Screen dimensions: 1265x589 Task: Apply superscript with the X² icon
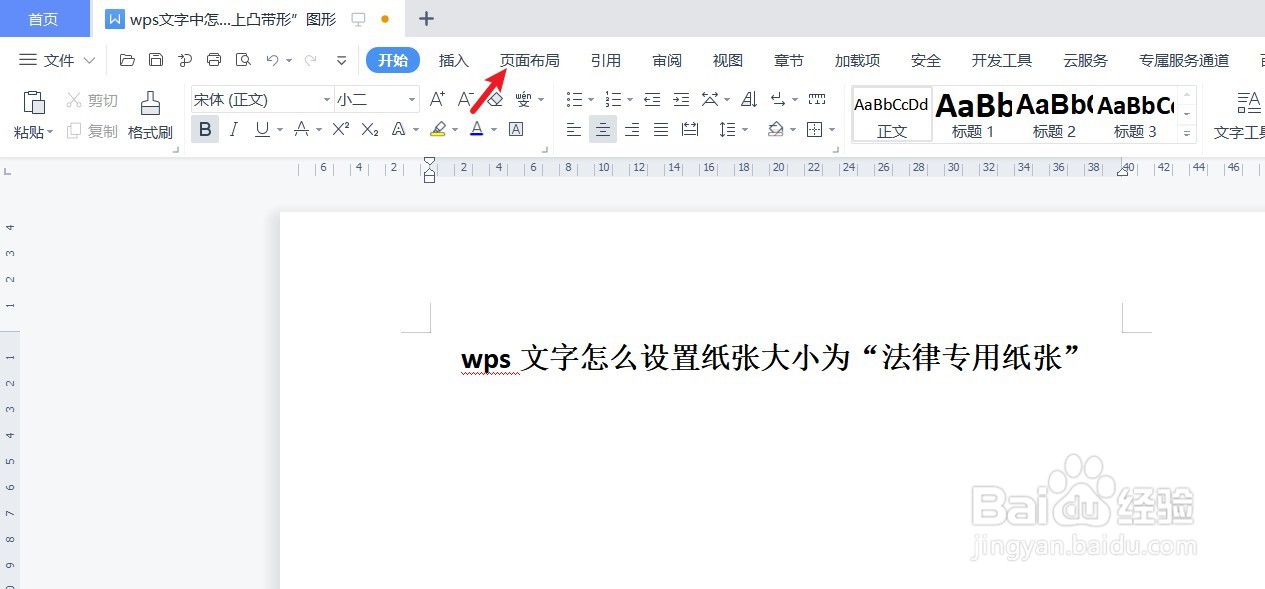tap(341, 129)
